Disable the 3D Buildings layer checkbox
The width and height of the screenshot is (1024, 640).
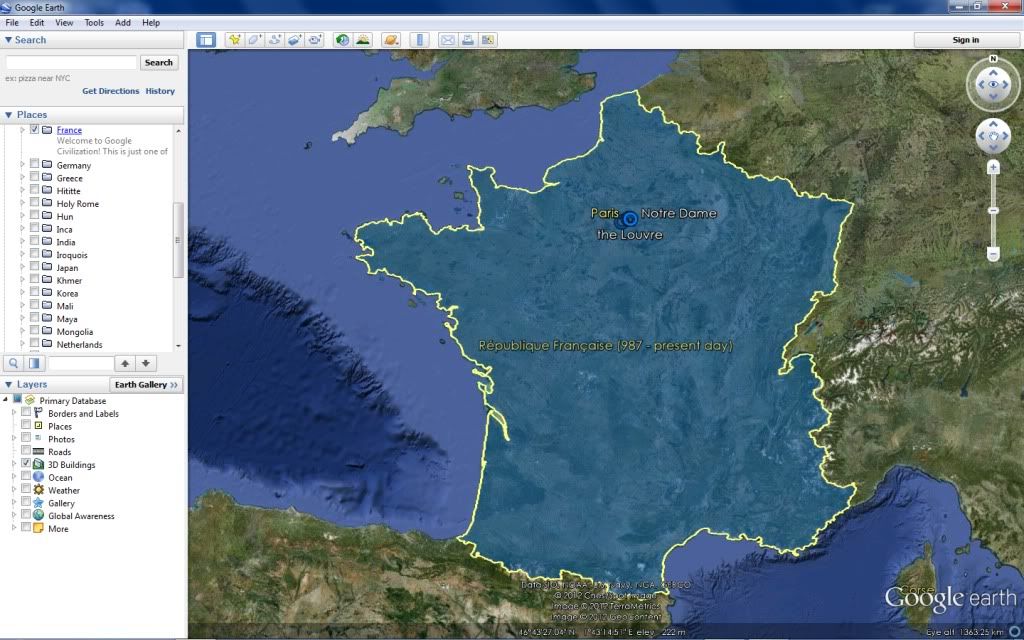26,464
